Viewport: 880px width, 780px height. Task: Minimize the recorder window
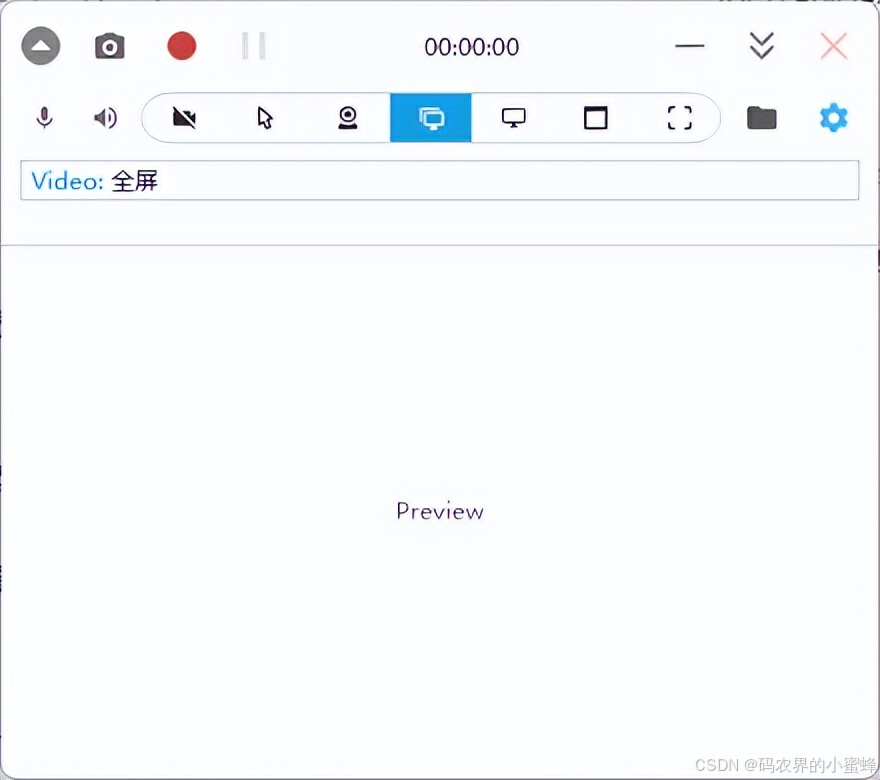click(x=690, y=46)
